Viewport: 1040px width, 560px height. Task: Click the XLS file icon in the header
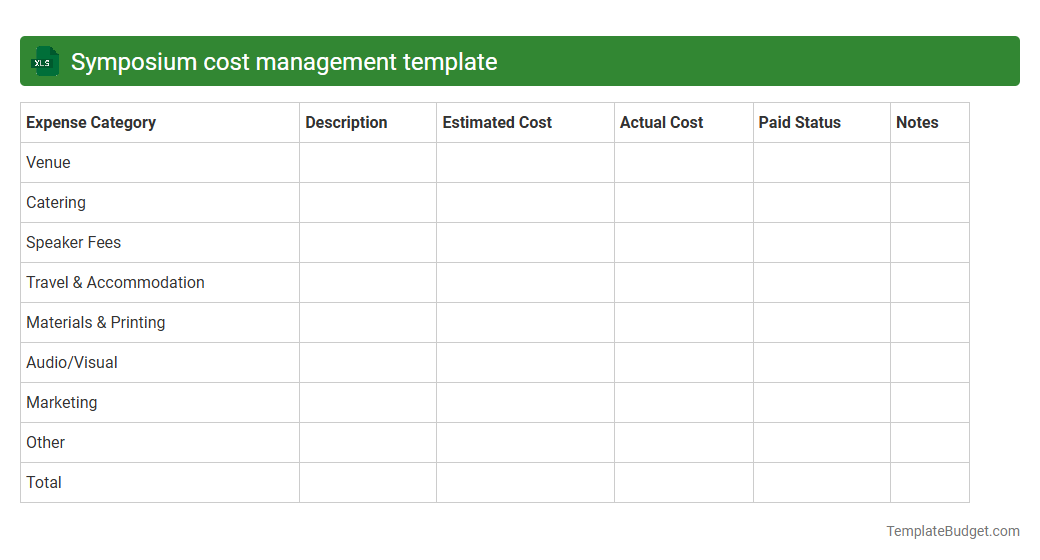(44, 62)
